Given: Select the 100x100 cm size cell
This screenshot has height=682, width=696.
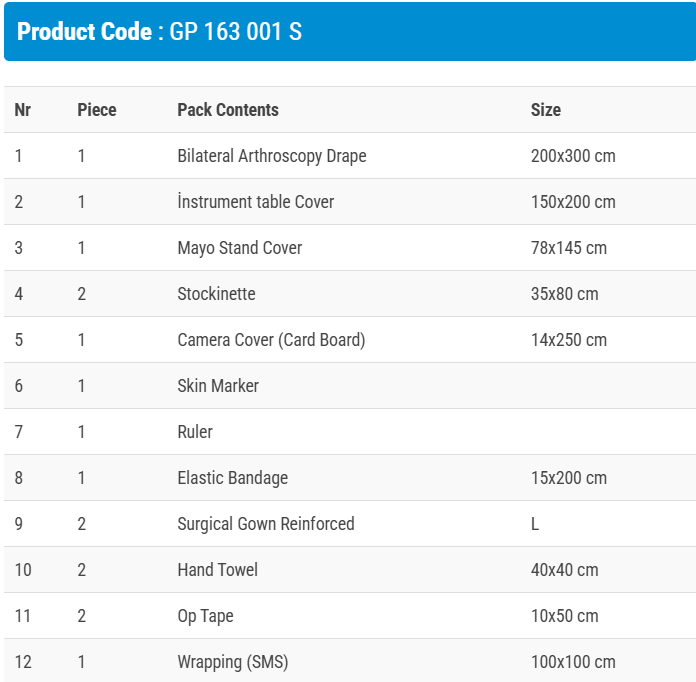Looking at the screenshot, I should click(x=573, y=662).
